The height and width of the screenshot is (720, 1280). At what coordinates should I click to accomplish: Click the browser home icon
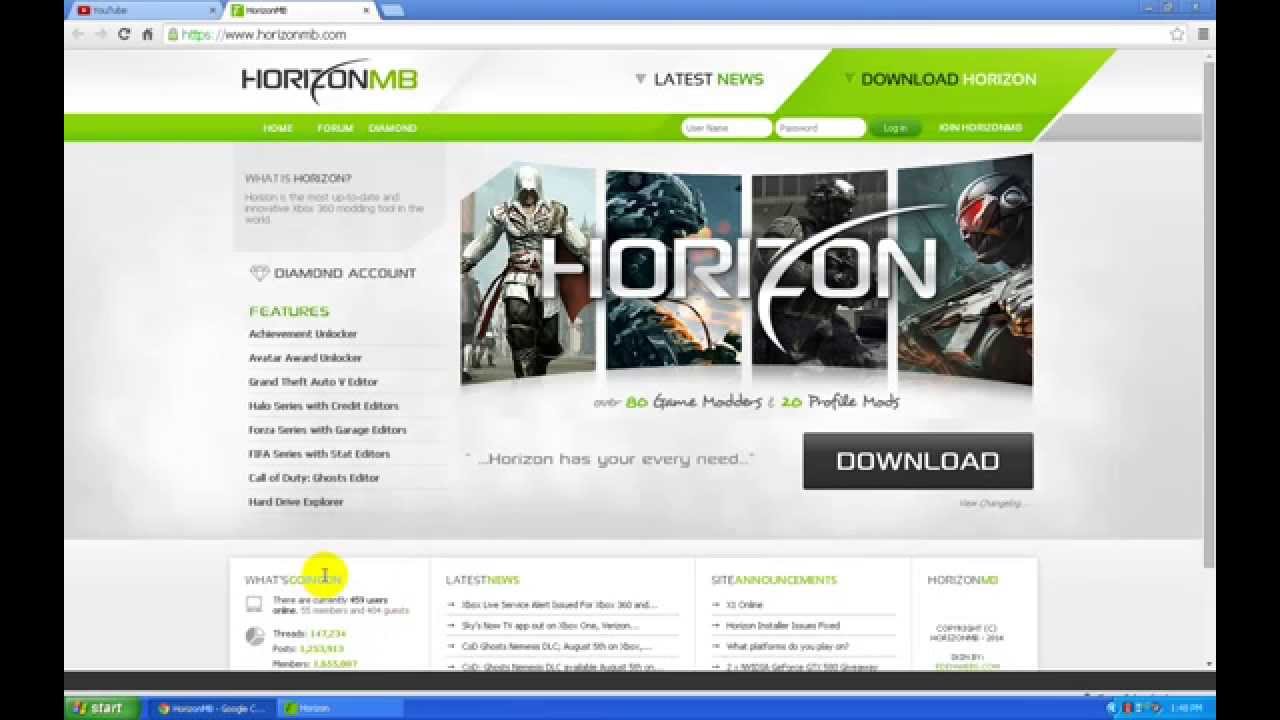click(147, 34)
